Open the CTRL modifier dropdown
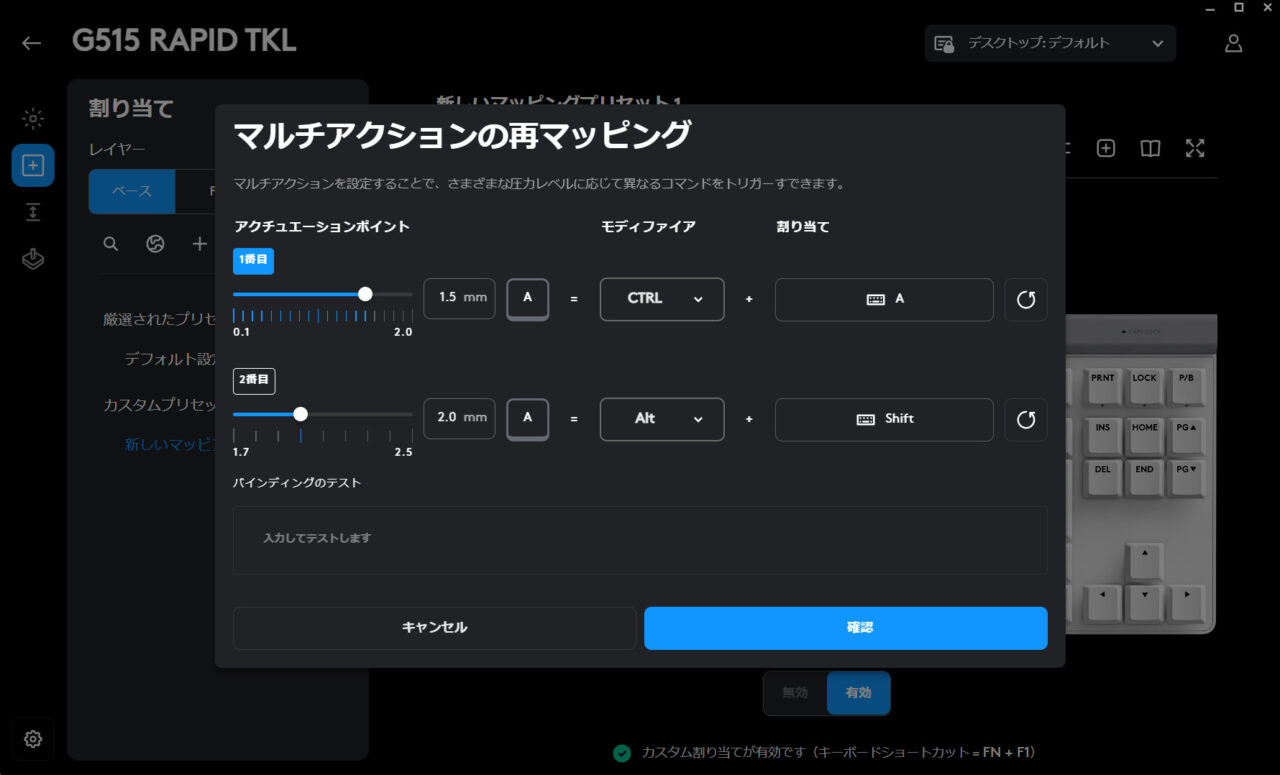This screenshot has height=775, width=1280. [x=662, y=299]
